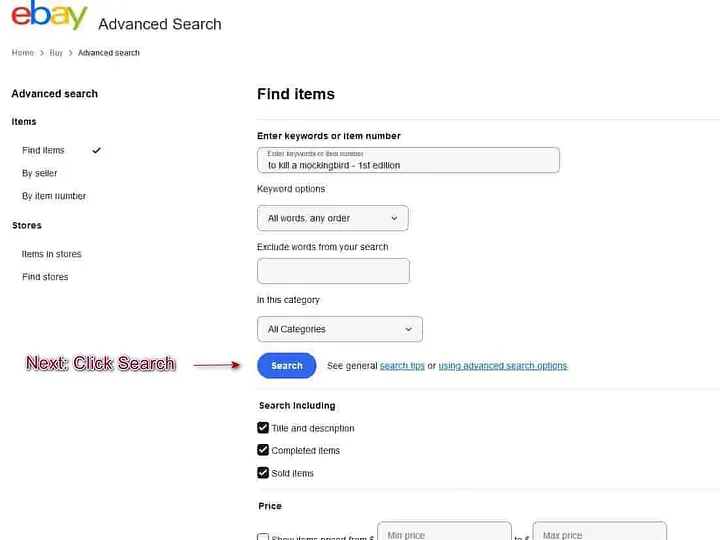
Task: Click the eBay logo
Action: pyautogui.click(x=49, y=15)
